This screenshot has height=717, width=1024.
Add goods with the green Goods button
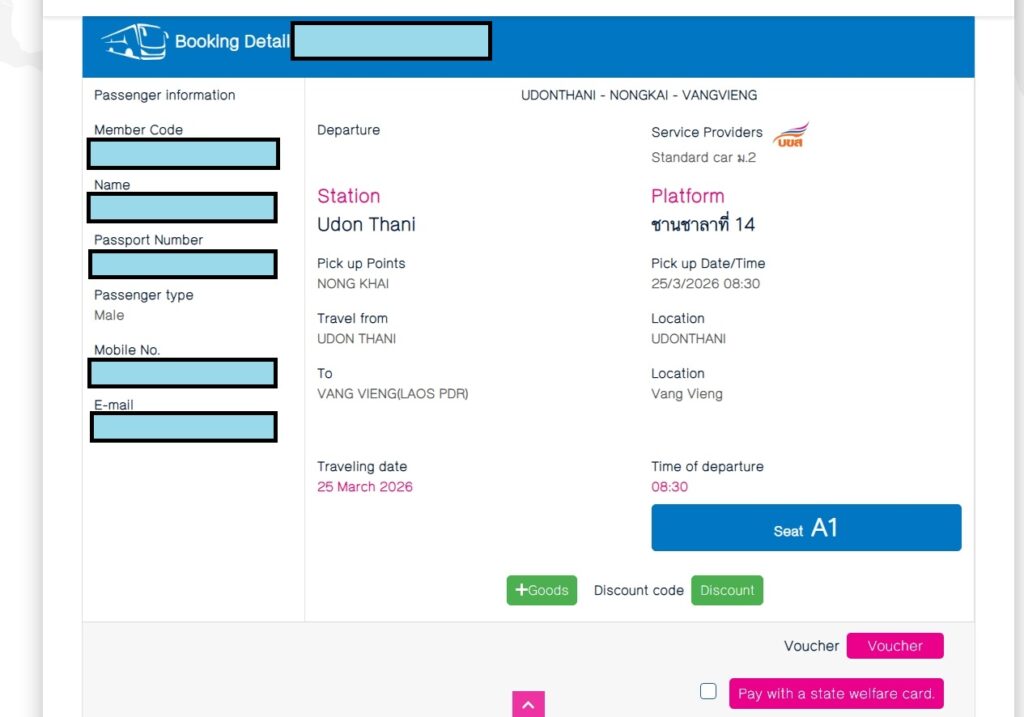point(541,590)
